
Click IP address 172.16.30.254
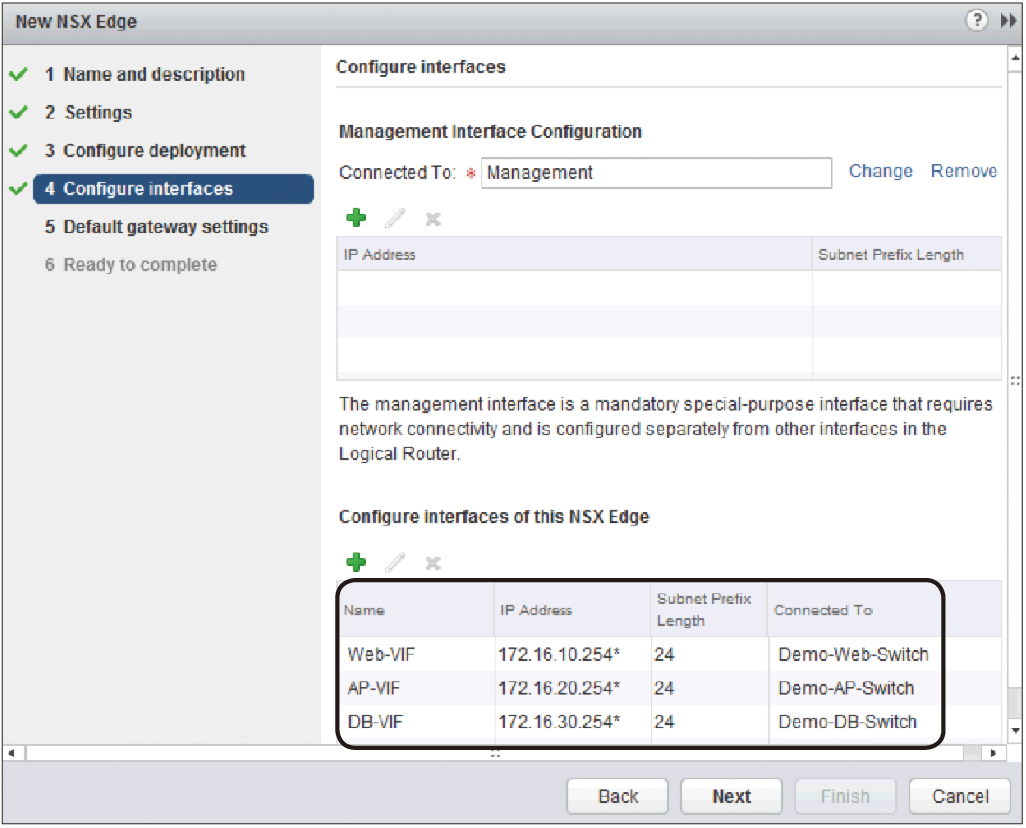pos(559,722)
